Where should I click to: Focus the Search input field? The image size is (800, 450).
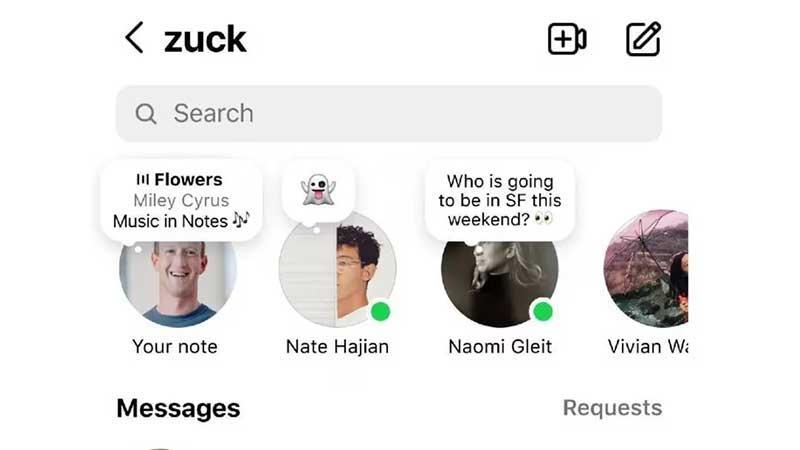point(400,114)
